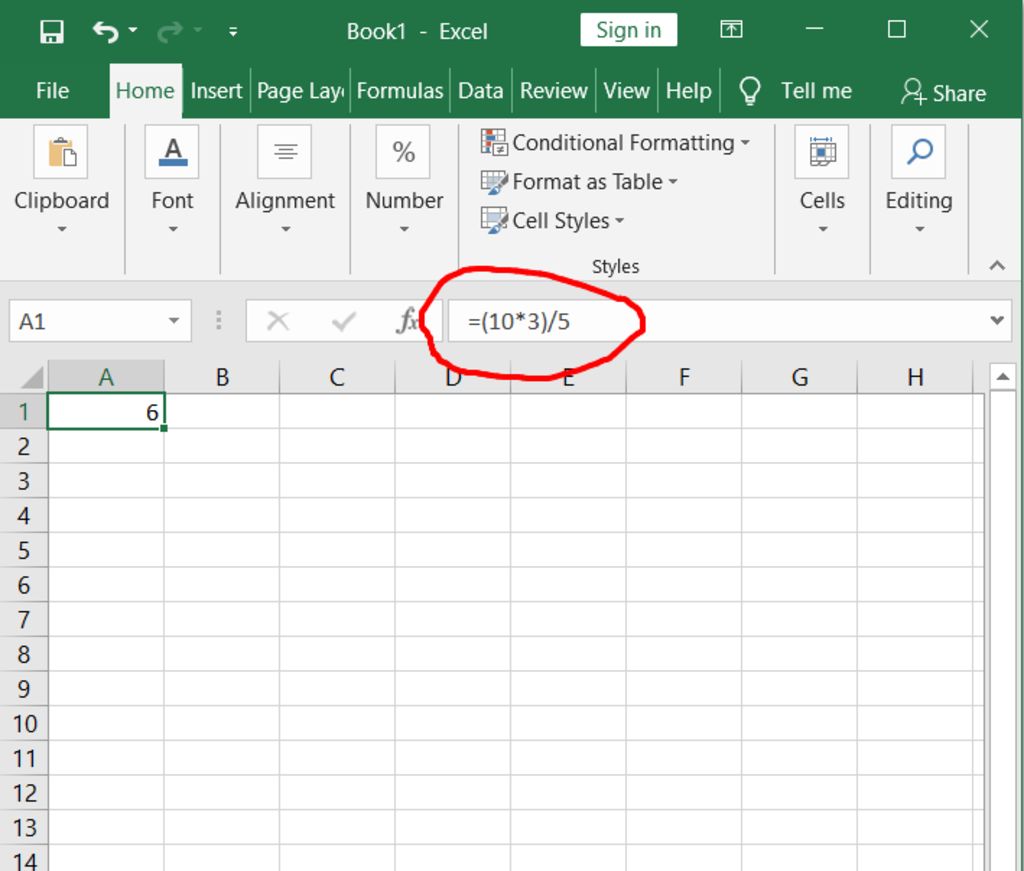This screenshot has width=1024, height=871.
Task: Select column F header
Action: 684,377
